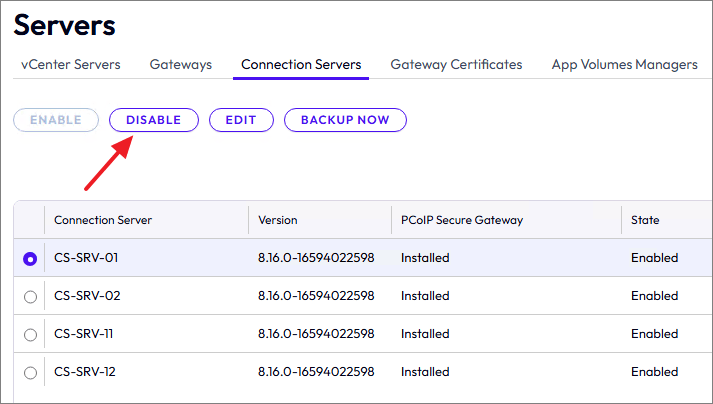Click the grayed-out Enable button
Image resolution: width=713 pixels, height=404 pixels.
[55, 120]
